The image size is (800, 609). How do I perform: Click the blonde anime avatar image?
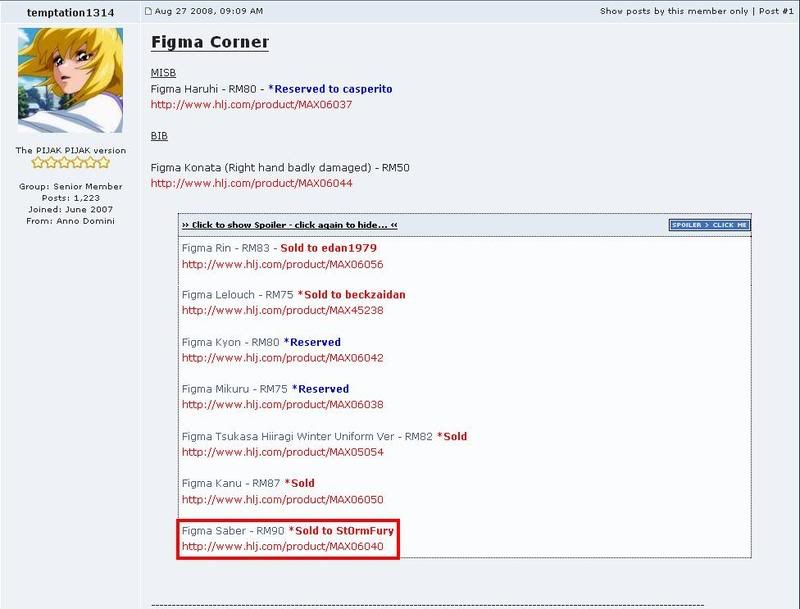(70, 80)
